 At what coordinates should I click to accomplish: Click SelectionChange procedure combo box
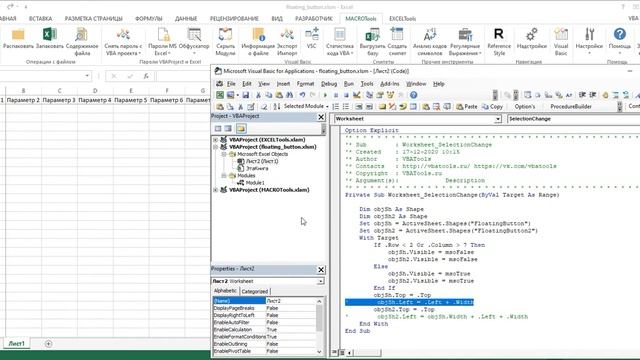coord(573,119)
